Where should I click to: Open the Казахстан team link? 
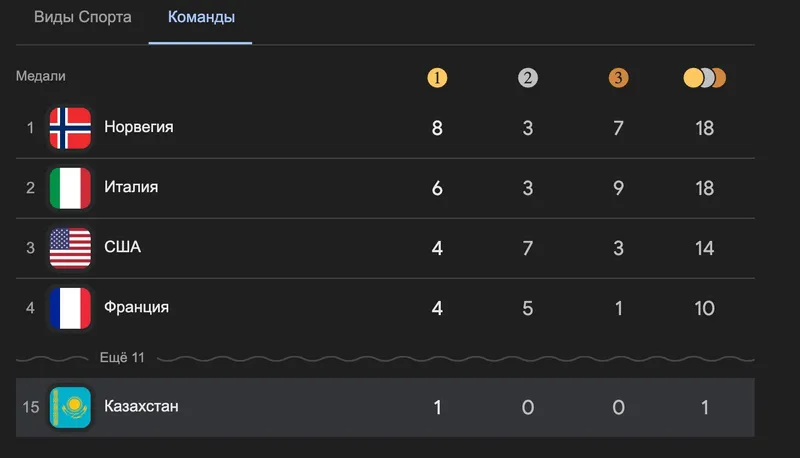[141, 407]
